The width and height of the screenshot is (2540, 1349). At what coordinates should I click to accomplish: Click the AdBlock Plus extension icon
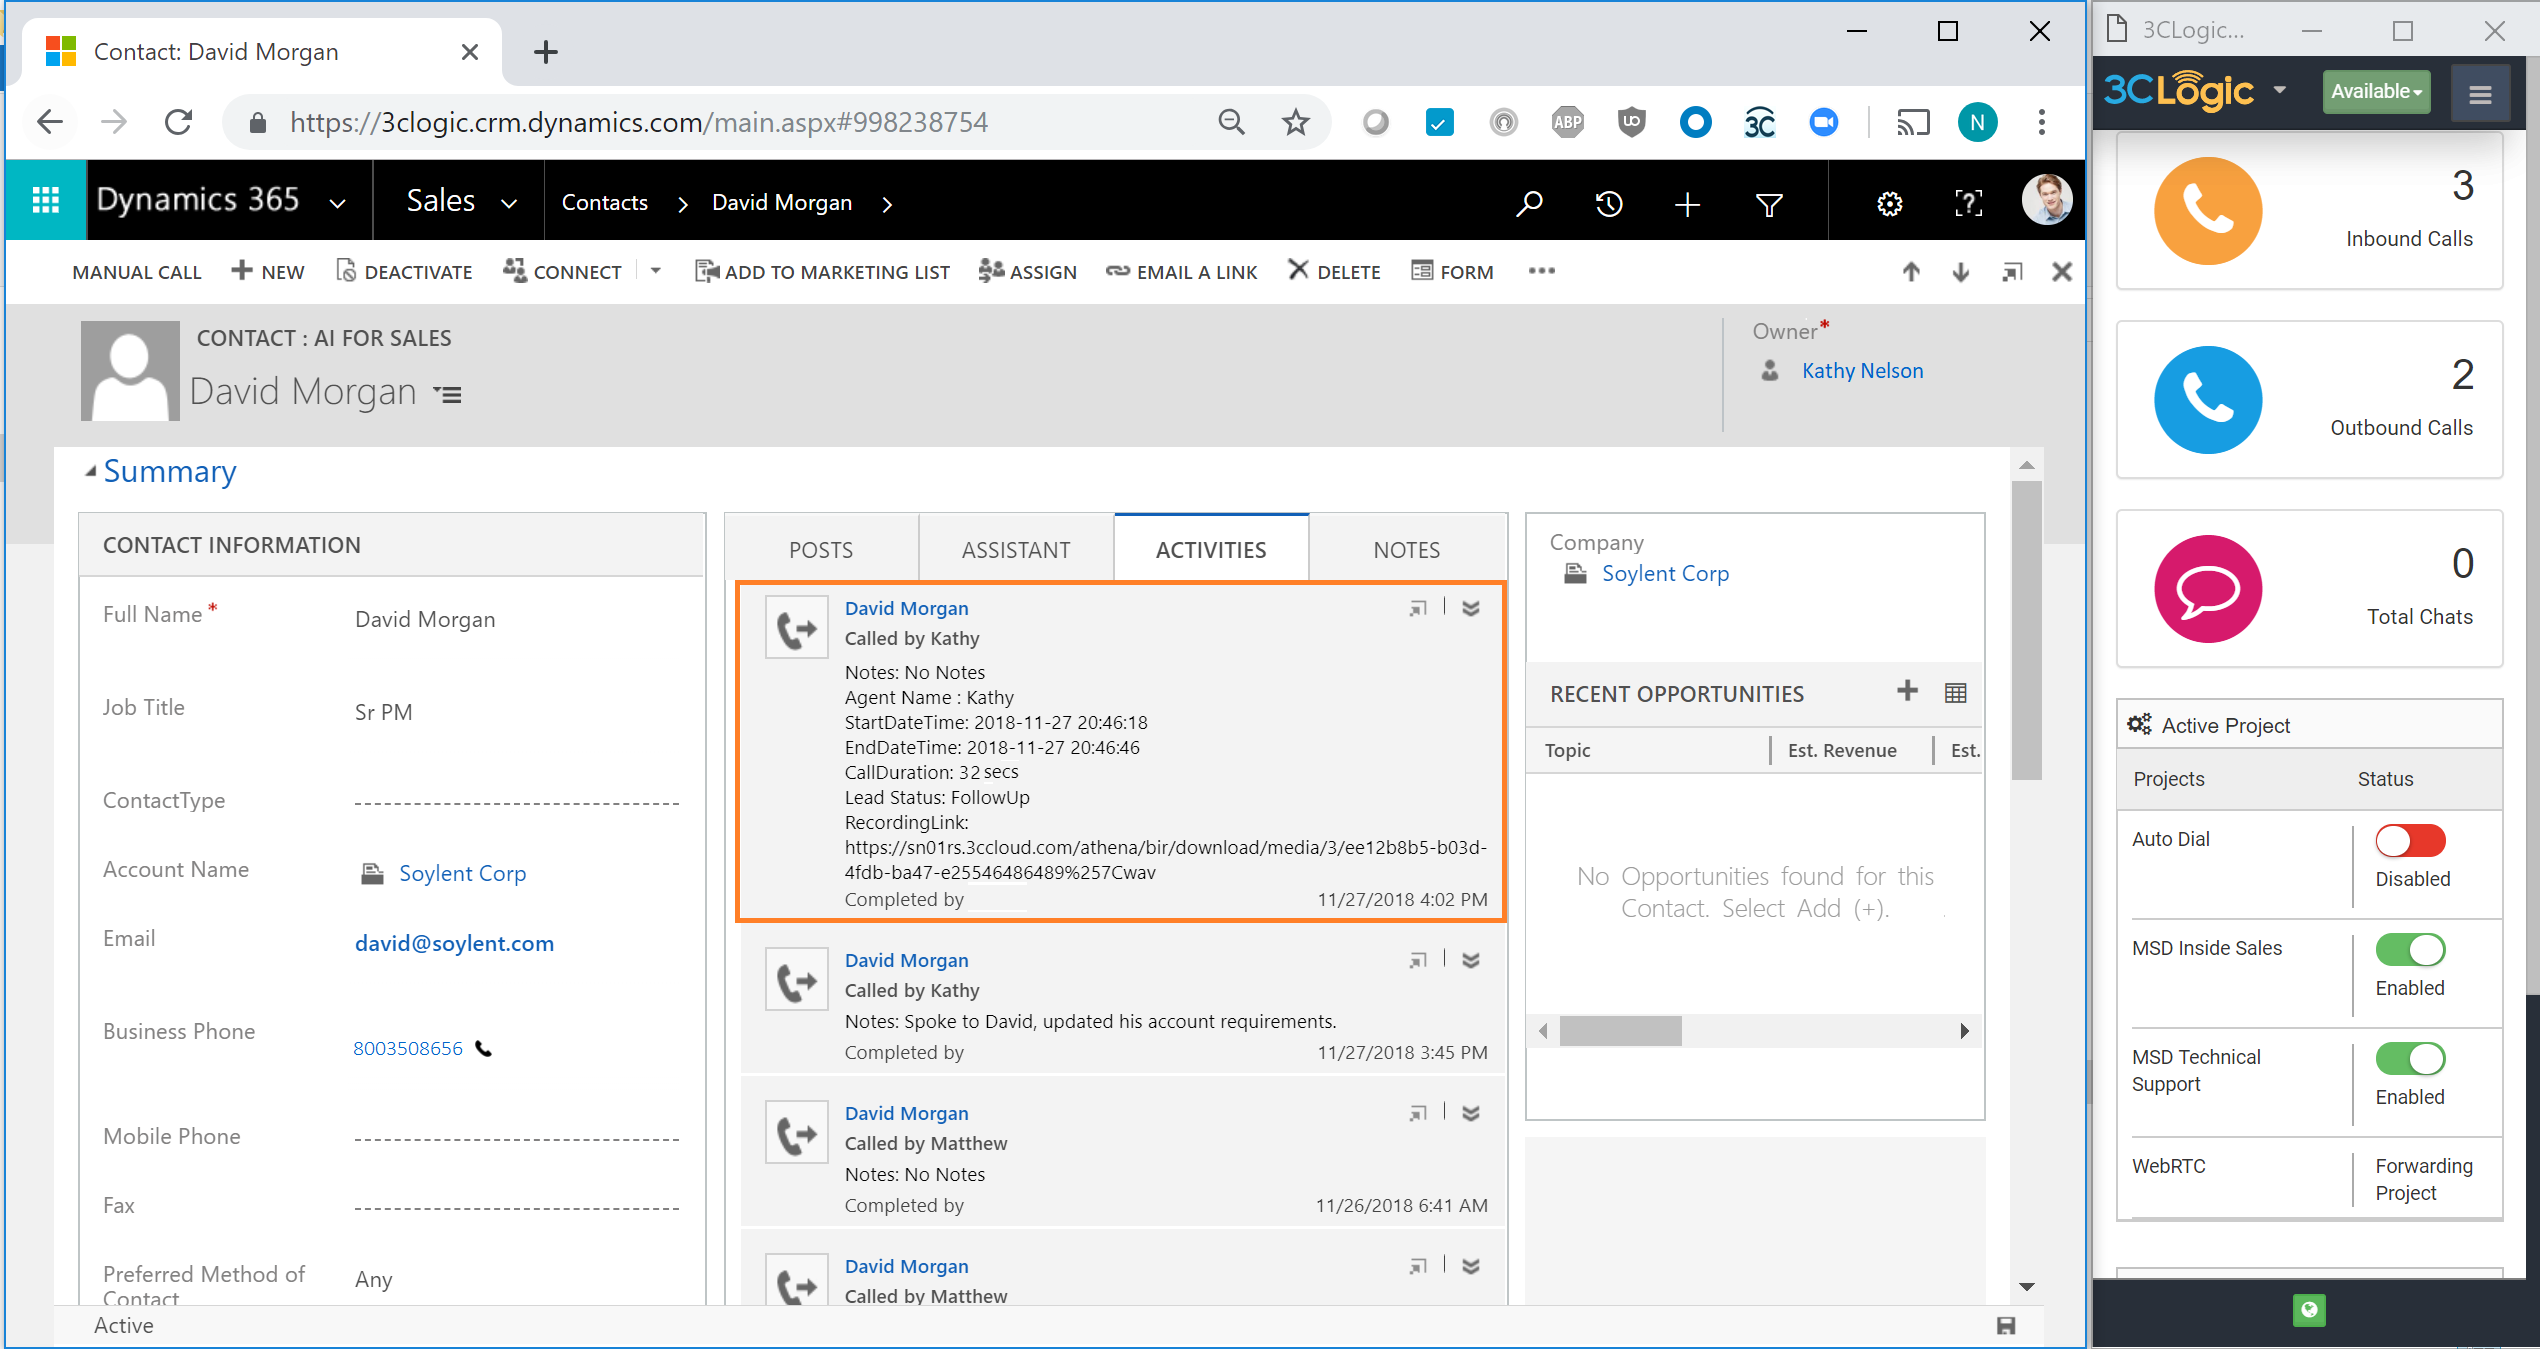[1567, 123]
